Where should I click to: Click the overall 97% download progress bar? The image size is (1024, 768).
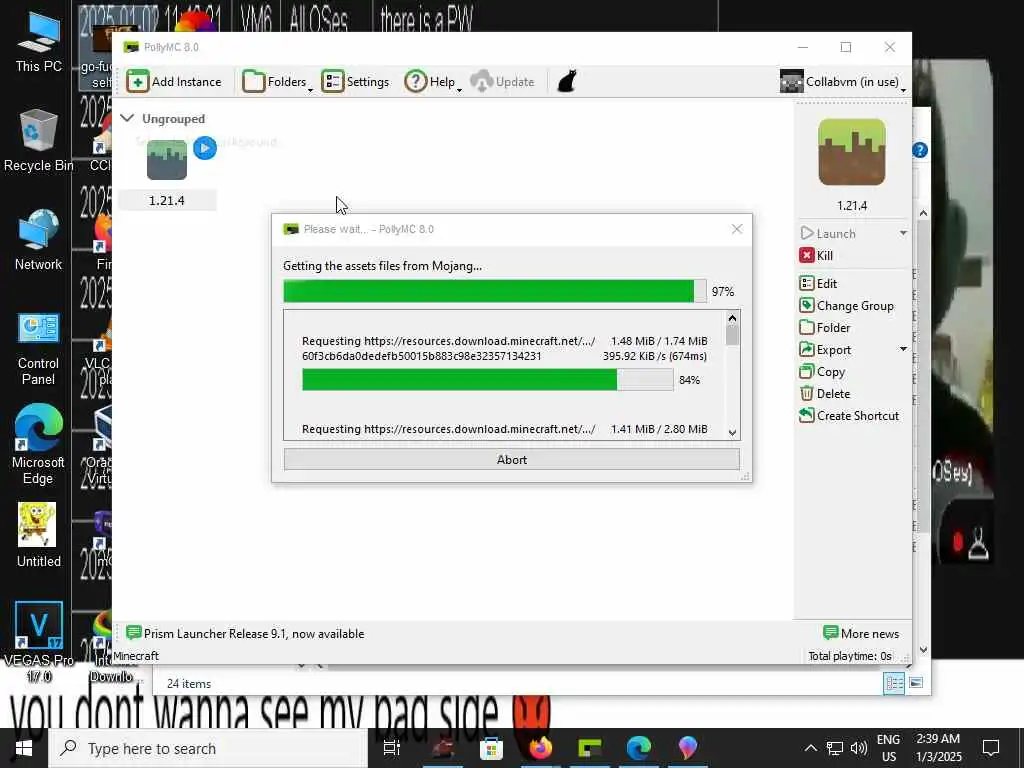click(494, 291)
